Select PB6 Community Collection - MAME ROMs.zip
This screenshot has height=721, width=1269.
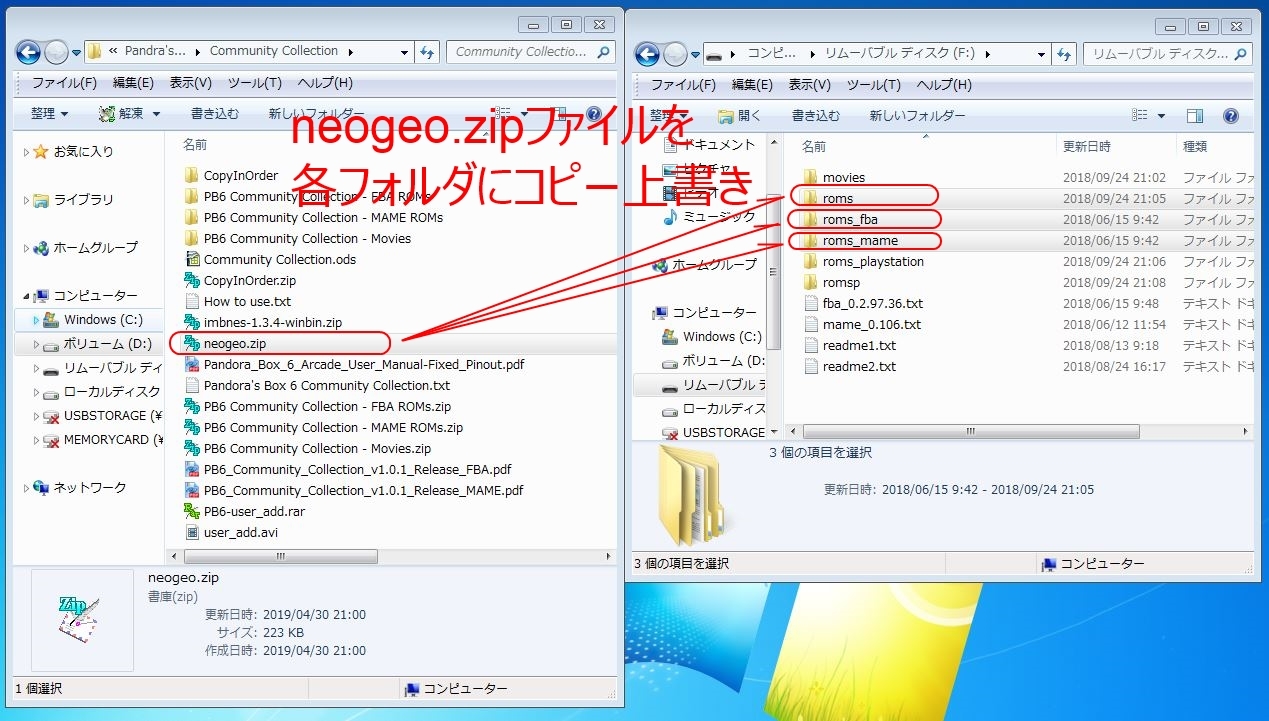(x=333, y=427)
